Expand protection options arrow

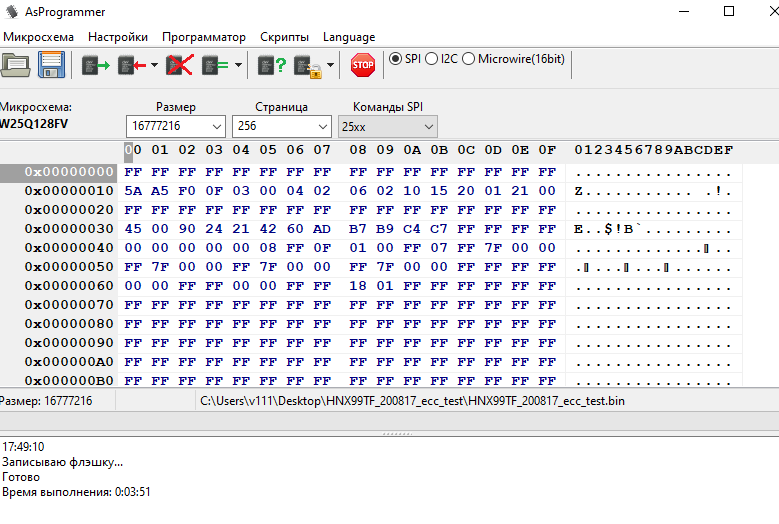(330, 65)
